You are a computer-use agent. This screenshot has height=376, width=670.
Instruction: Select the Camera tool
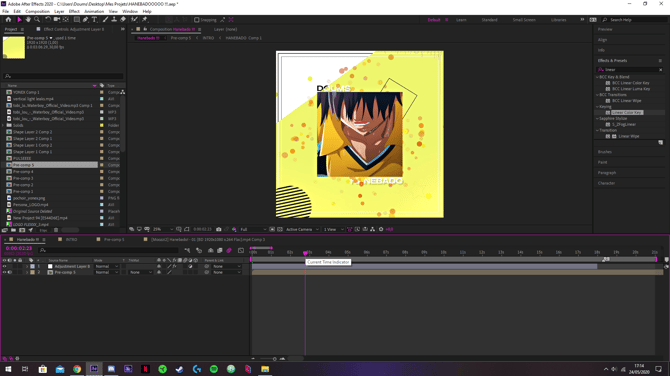click(x=56, y=20)
